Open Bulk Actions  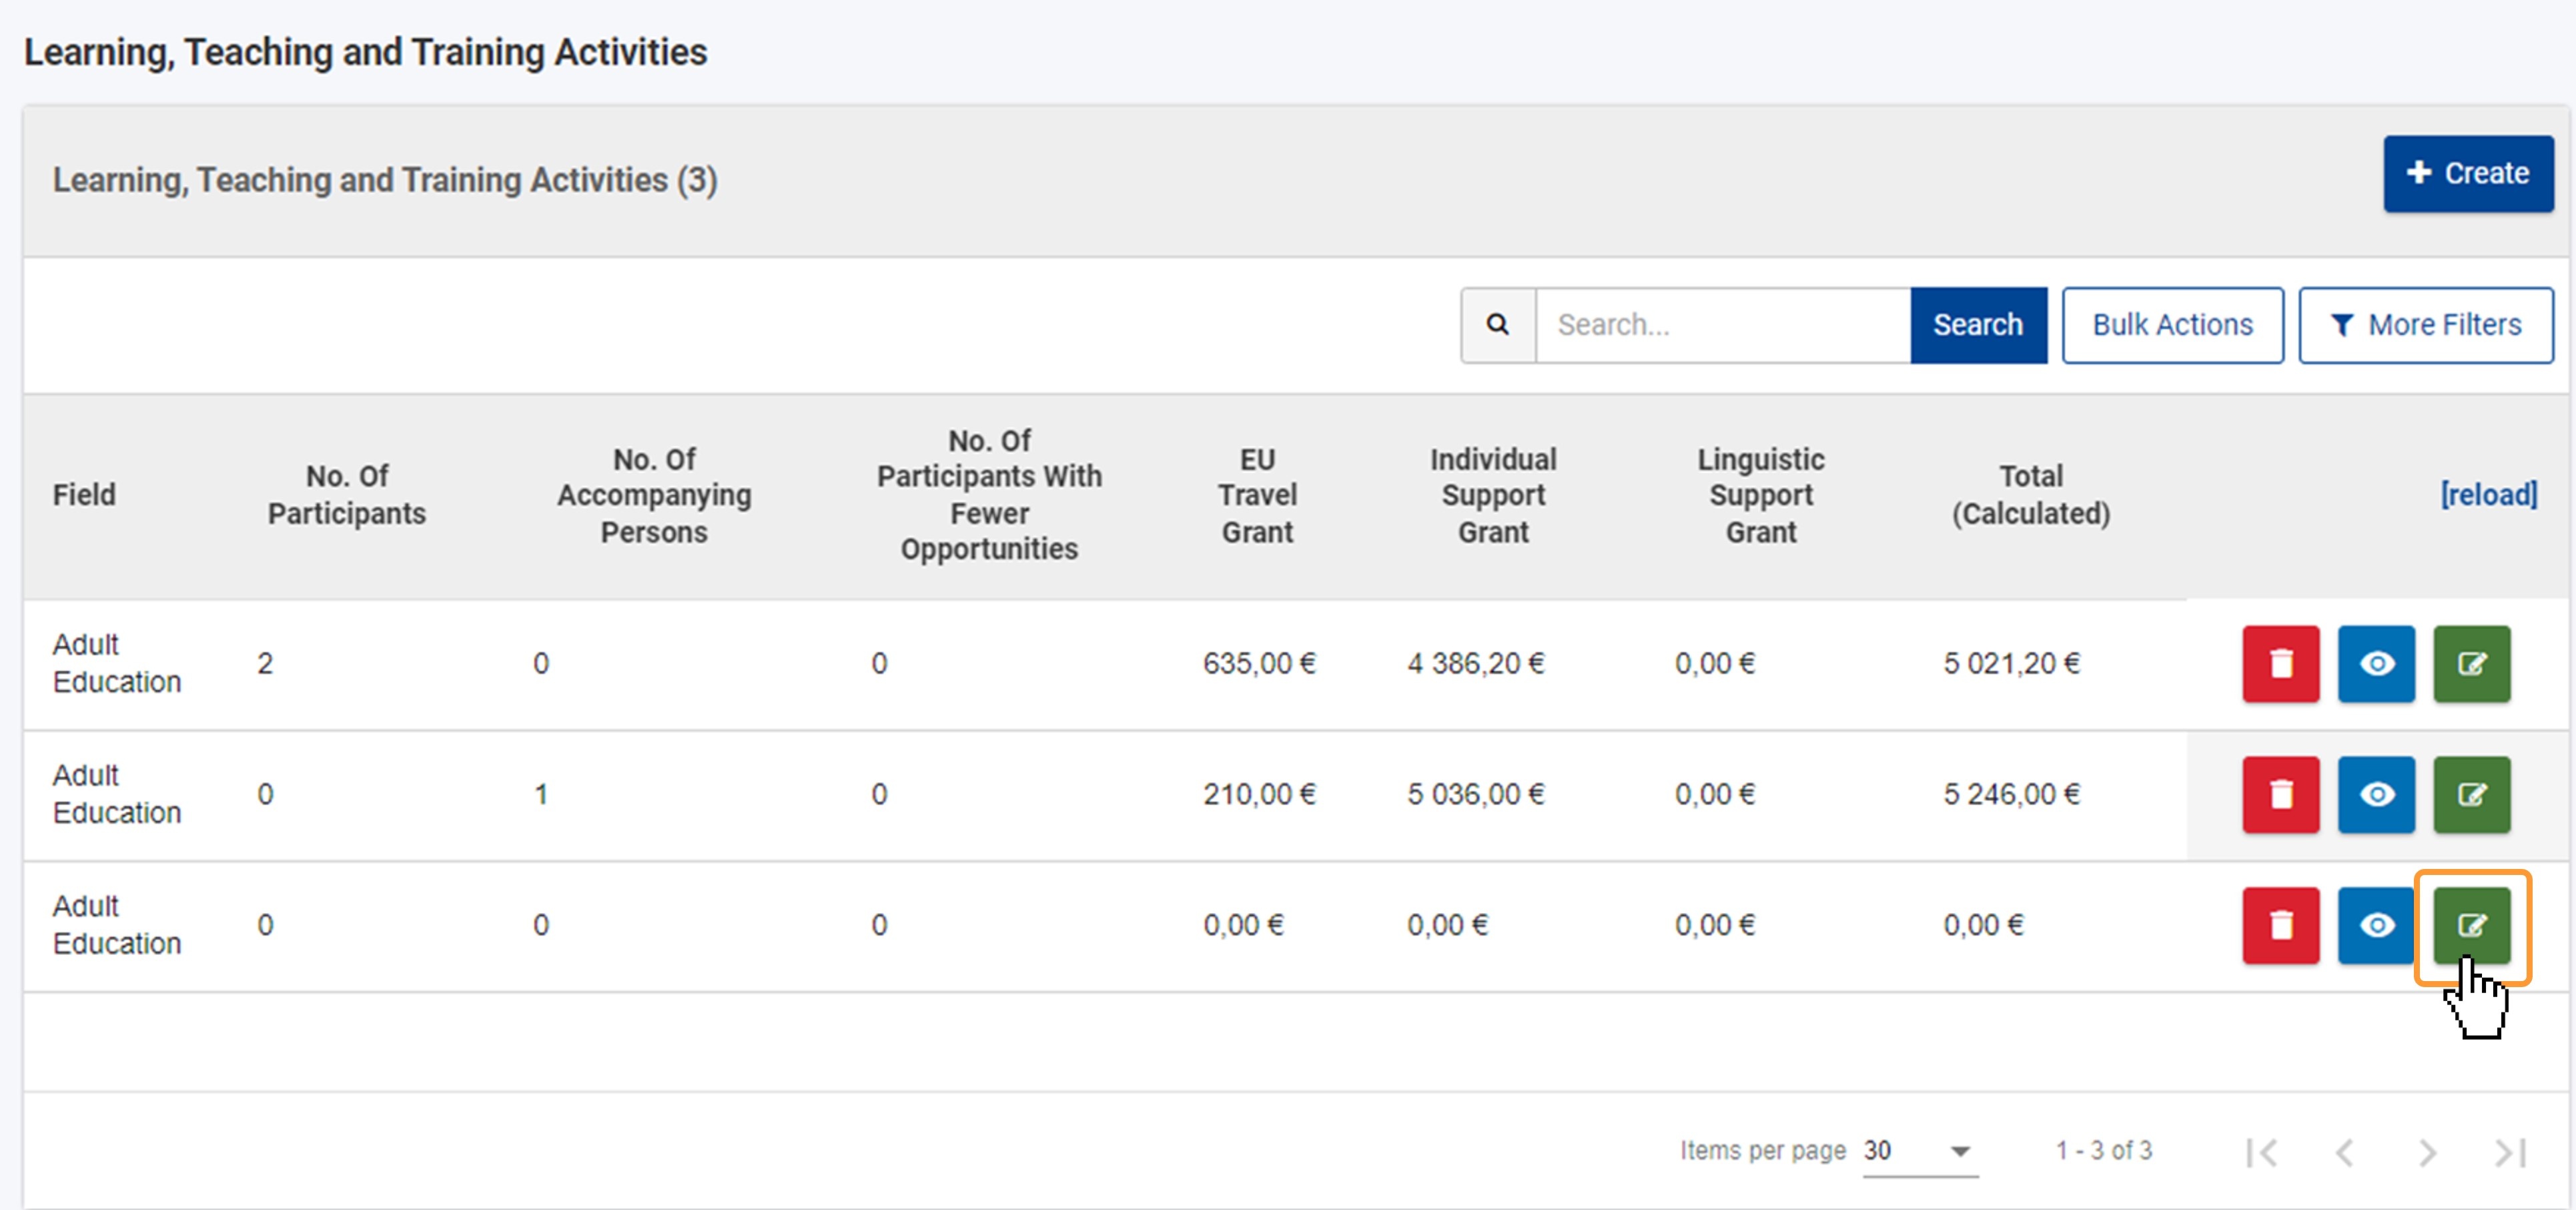[x=2172, y=325]
